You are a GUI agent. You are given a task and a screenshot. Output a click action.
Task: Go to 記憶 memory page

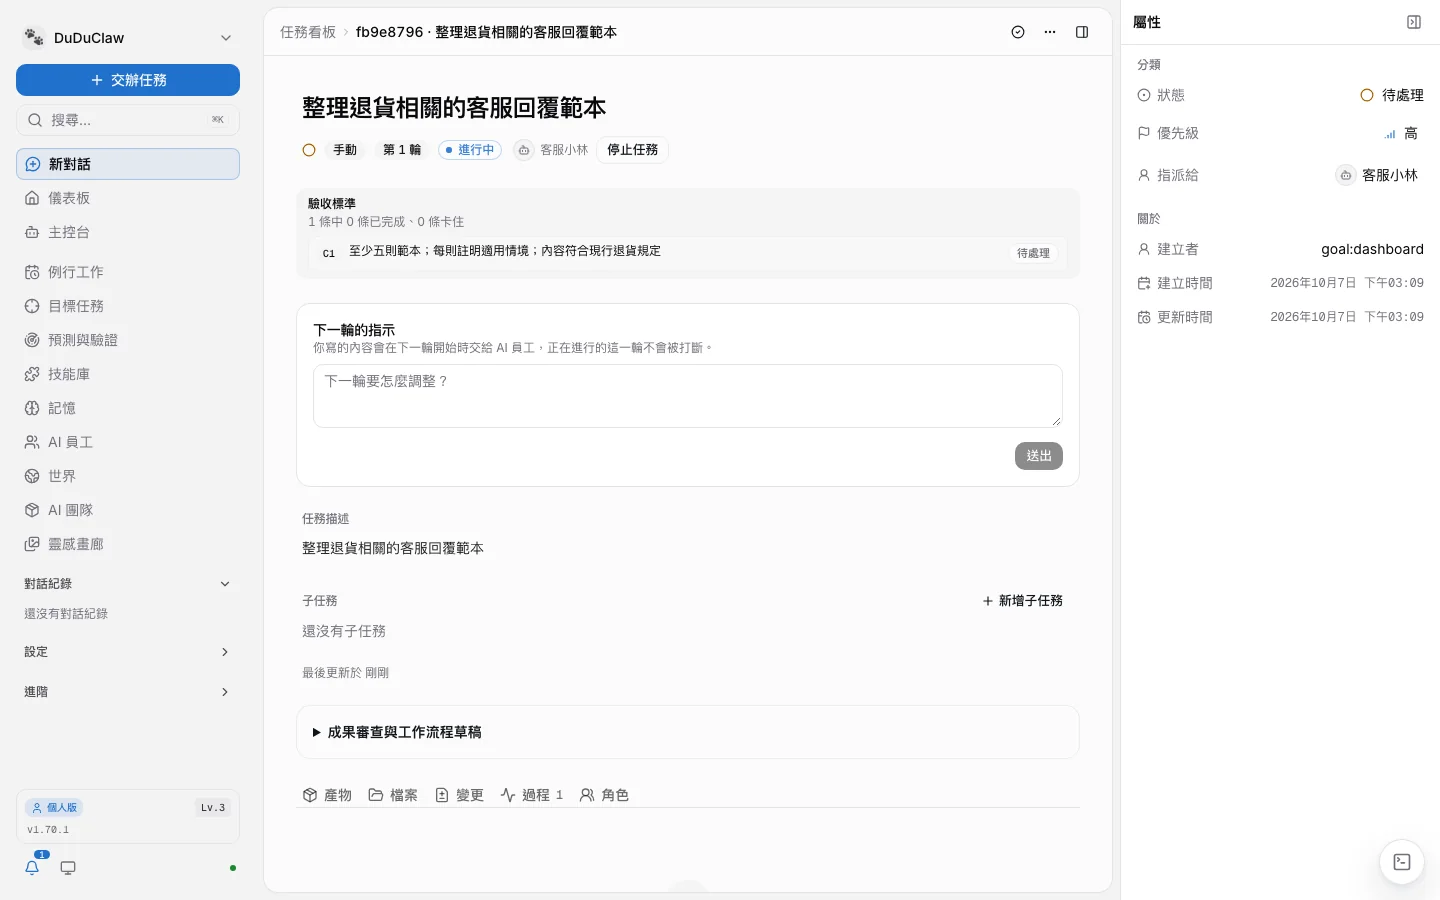coord(128,408)
